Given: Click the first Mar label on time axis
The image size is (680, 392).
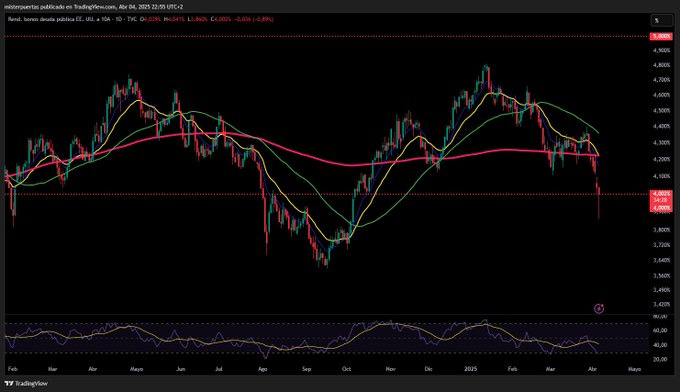Looking at the screenshot, I should (52, 369).
